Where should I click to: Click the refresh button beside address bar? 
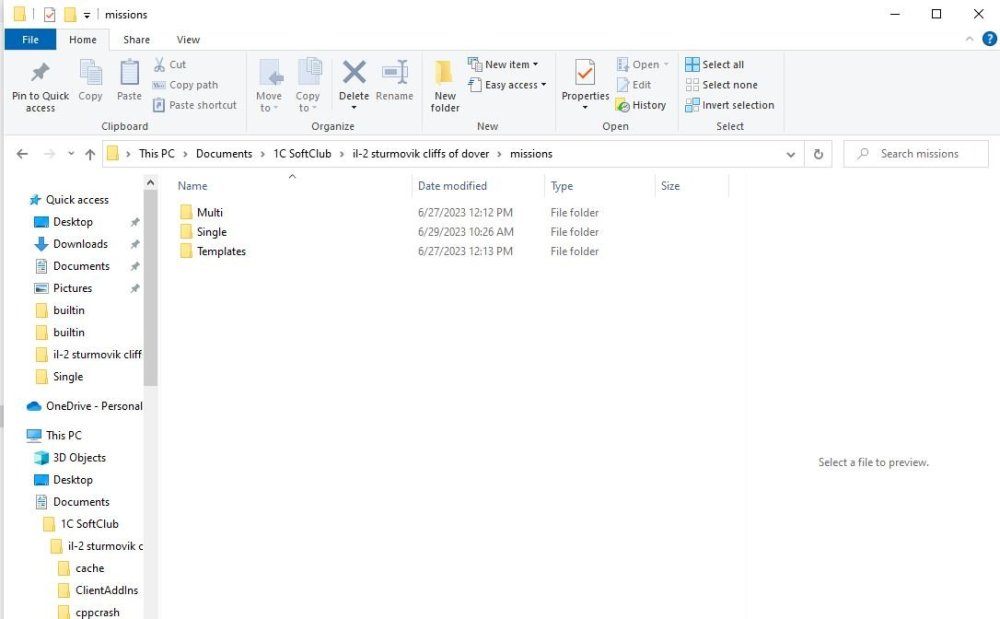pos(818,154)
